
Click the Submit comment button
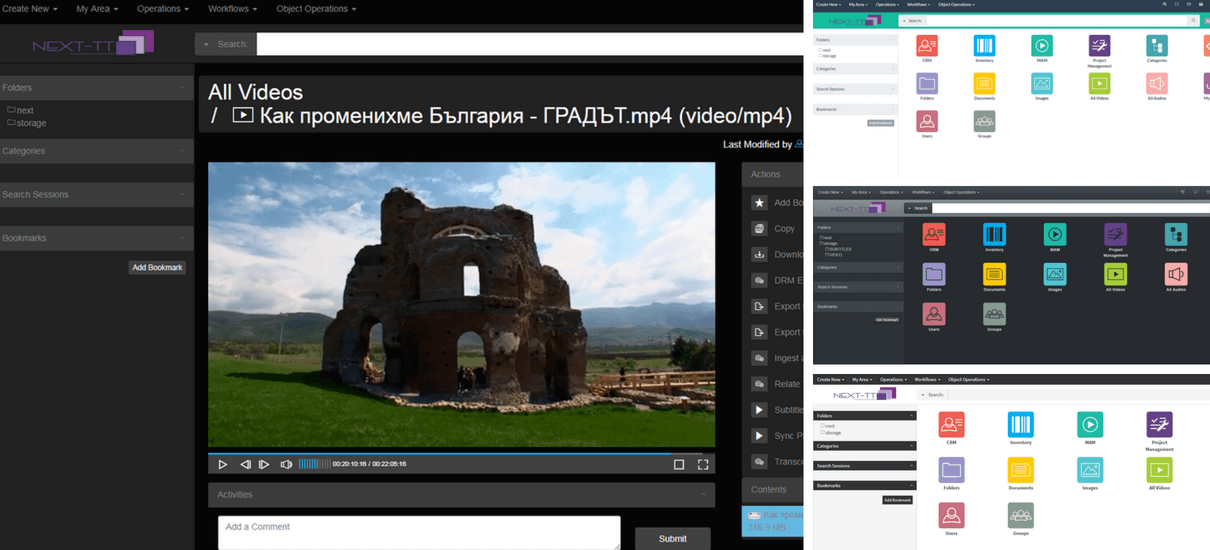coord(673,538)
